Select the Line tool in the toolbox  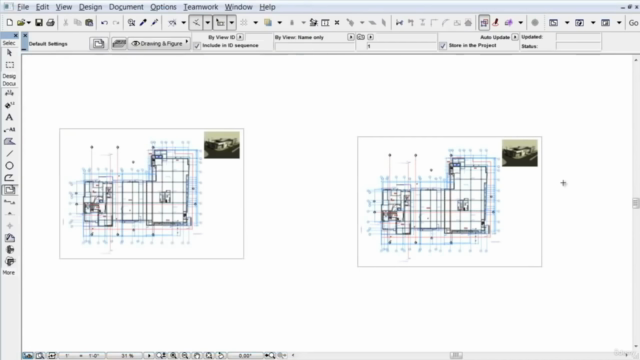tap(9, 153)
